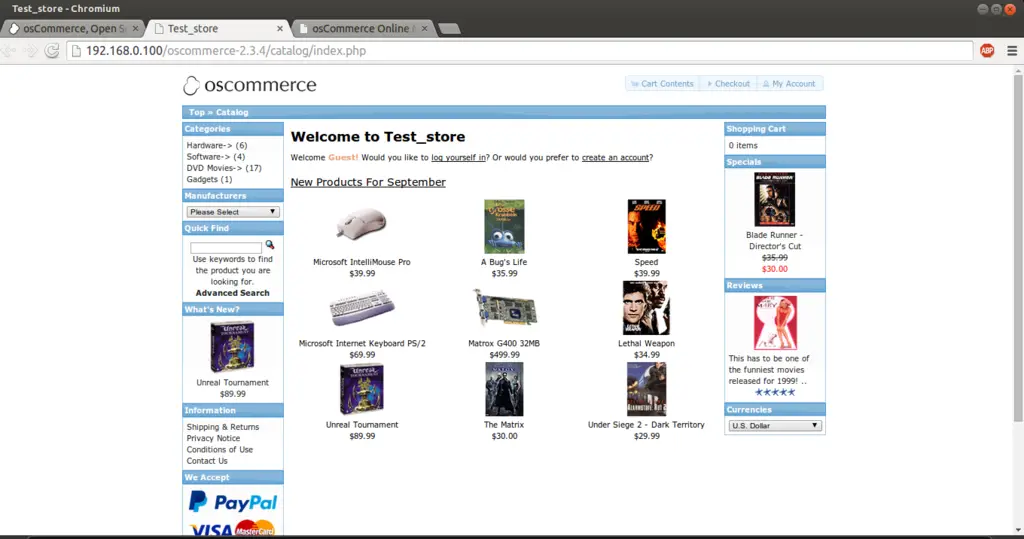Open Shipping & Returns page
The width and height of the screenshot is (1024, 539).
click(223, 427)
